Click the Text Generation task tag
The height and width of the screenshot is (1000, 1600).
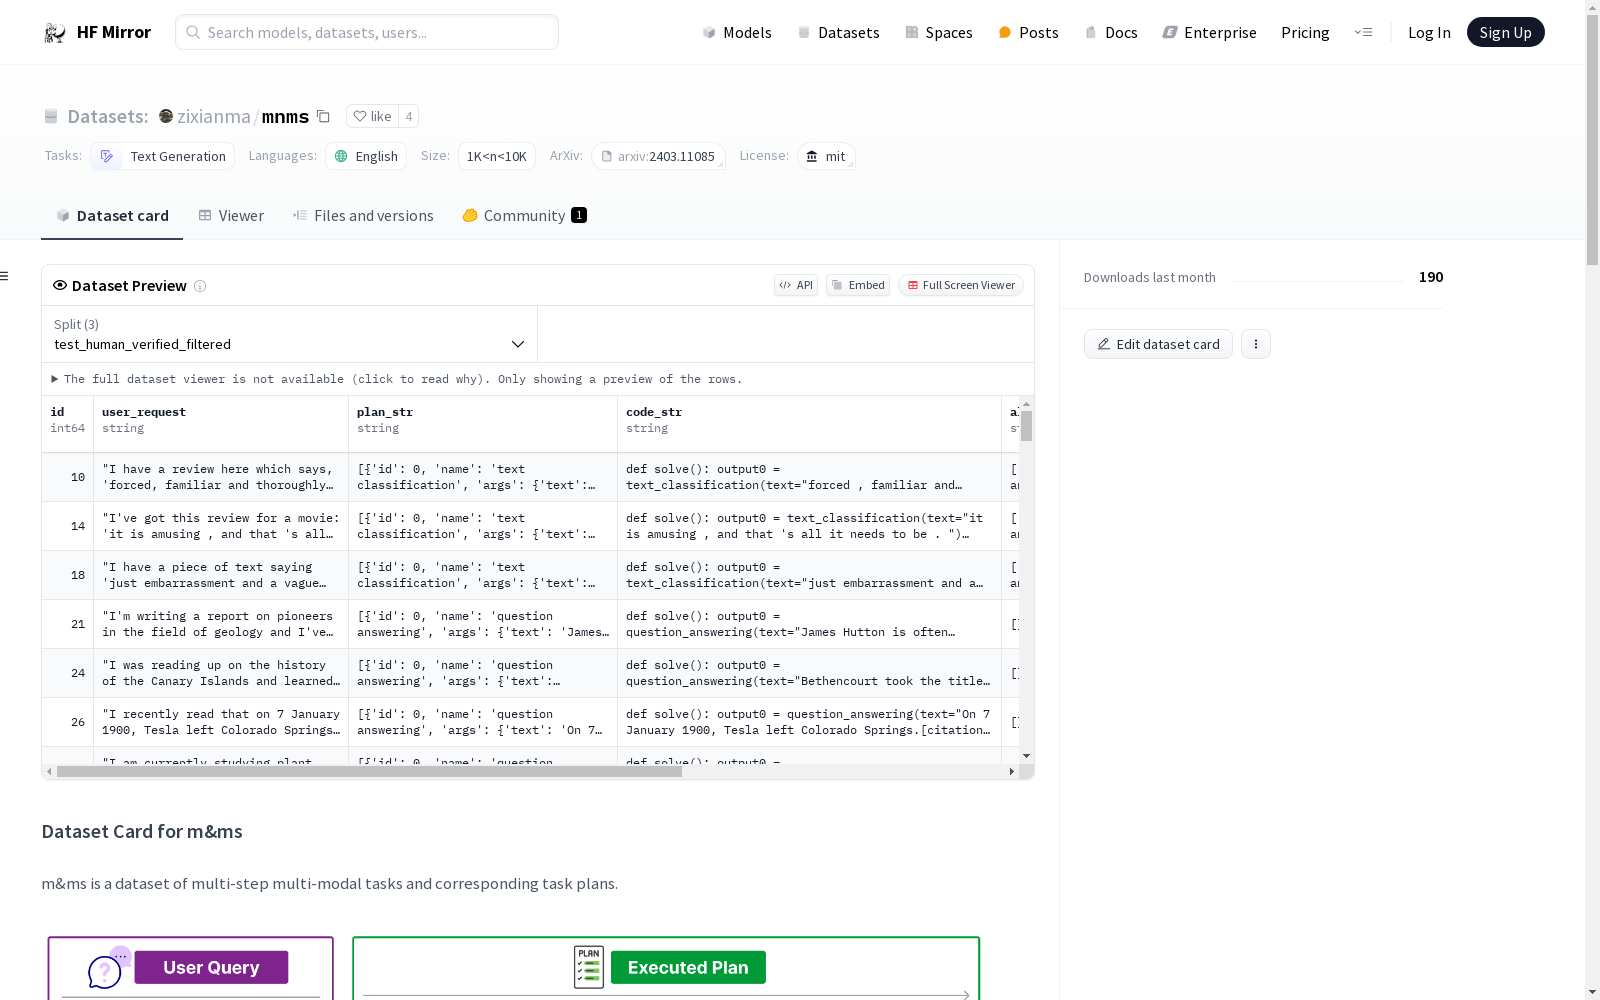pyautogui.click(x=163, y=156)
